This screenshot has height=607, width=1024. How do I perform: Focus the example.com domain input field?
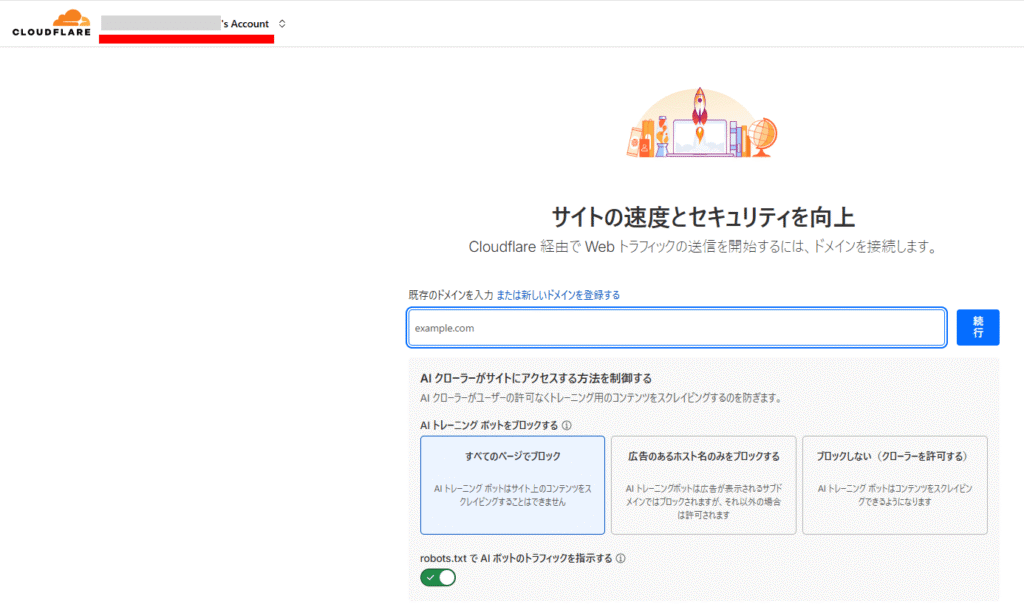click(x=676, y=328)
